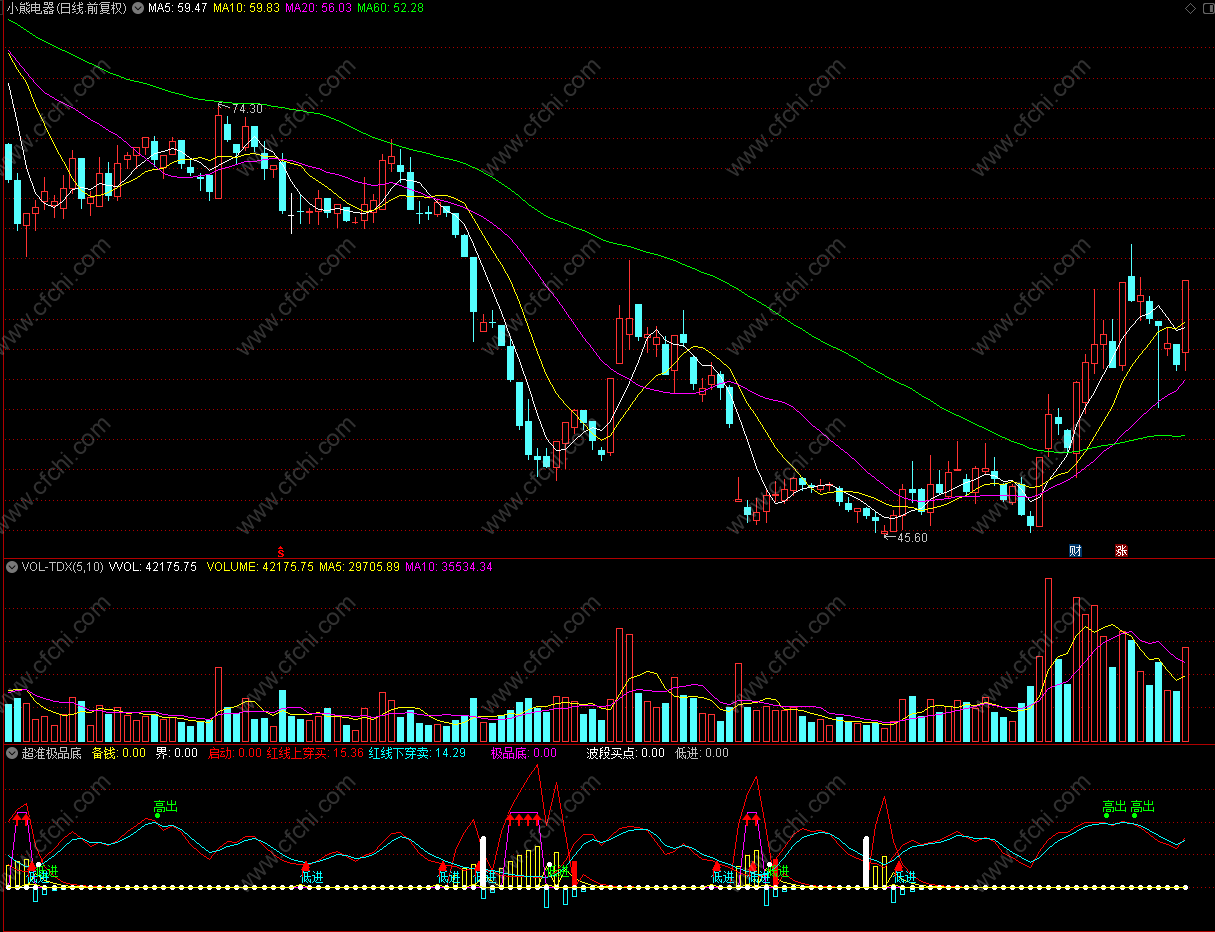Click the 红线下穿卖: 14.29 label
This screenshot has height=932, width=1215.
(417, 753)
